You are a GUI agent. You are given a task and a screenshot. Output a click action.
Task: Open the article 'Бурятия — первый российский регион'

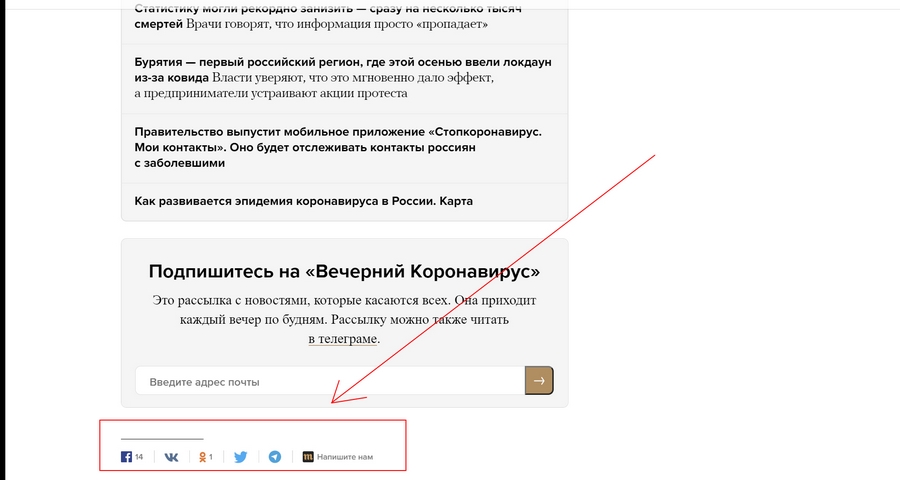click(x=343, y=78)
